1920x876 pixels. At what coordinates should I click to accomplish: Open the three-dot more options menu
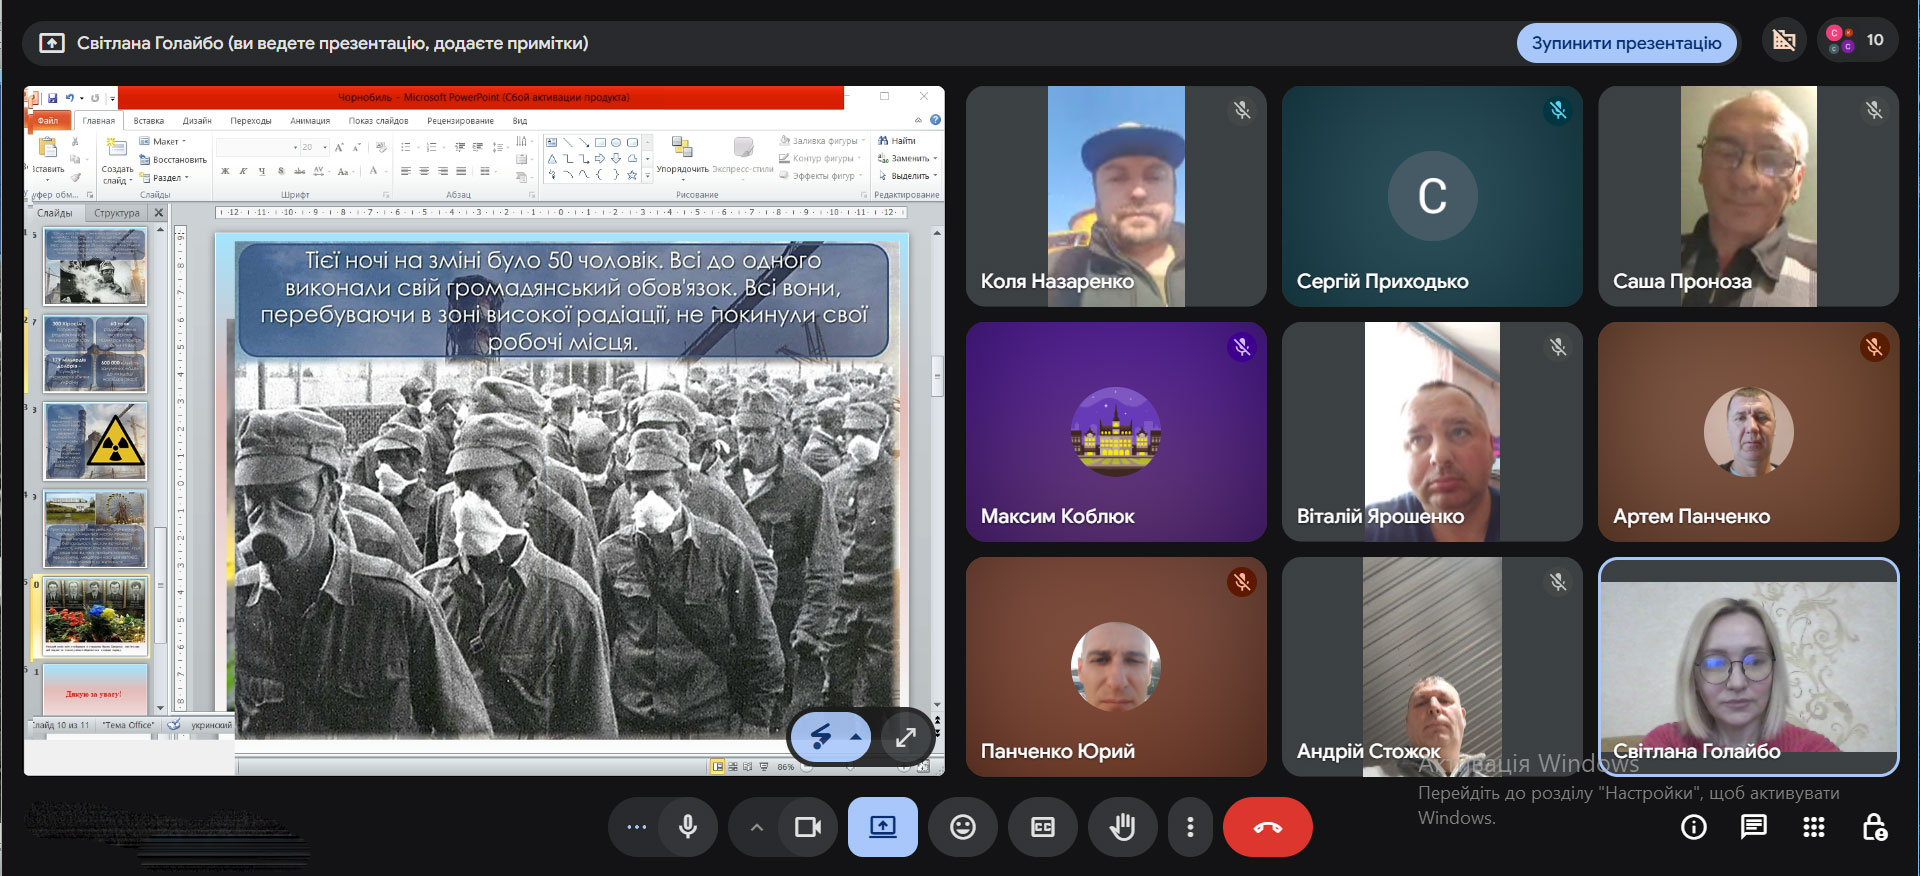(1190, 827)
